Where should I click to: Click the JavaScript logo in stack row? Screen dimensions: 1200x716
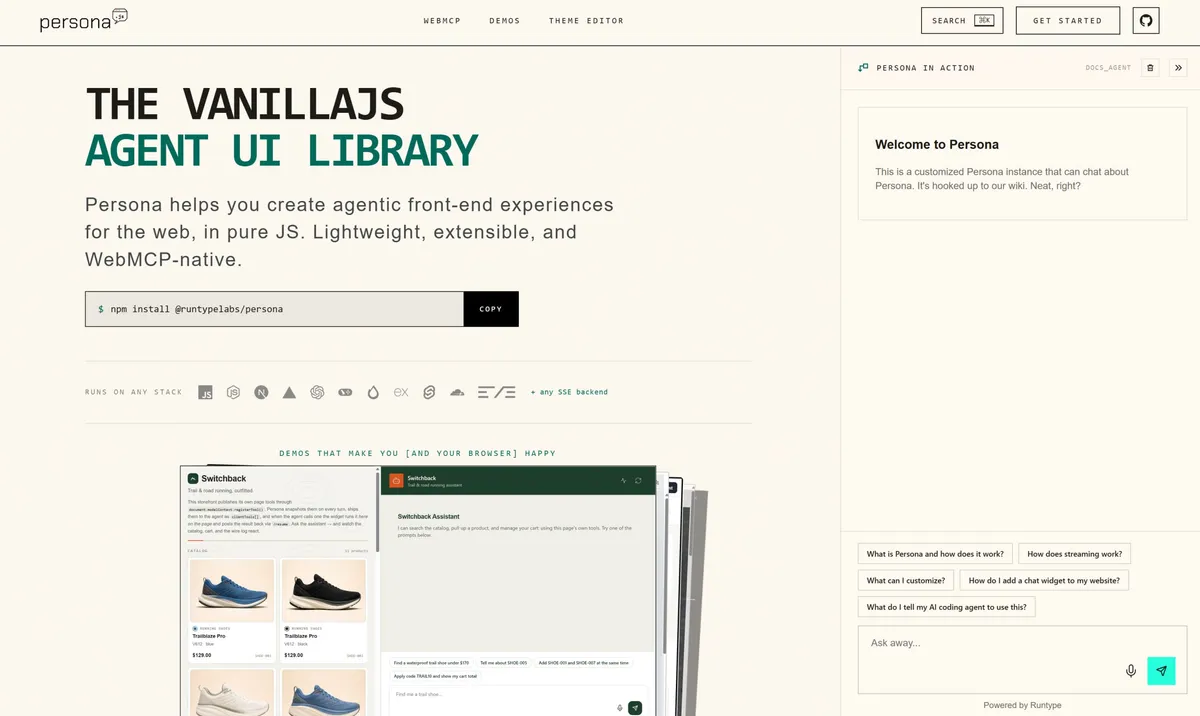point(205,393)
